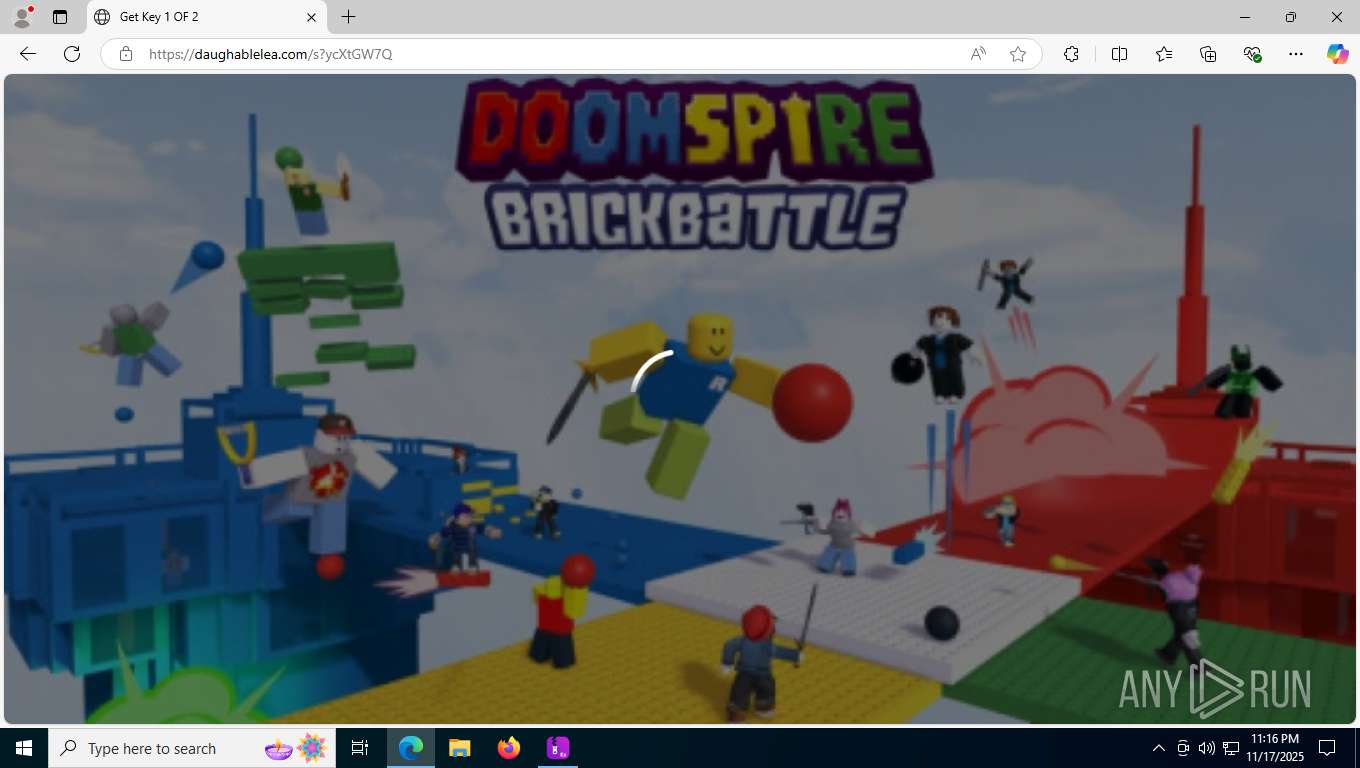Click the Doomspire Brickbattle banner image
The image size is (1360, 768).
coord(680,398)
